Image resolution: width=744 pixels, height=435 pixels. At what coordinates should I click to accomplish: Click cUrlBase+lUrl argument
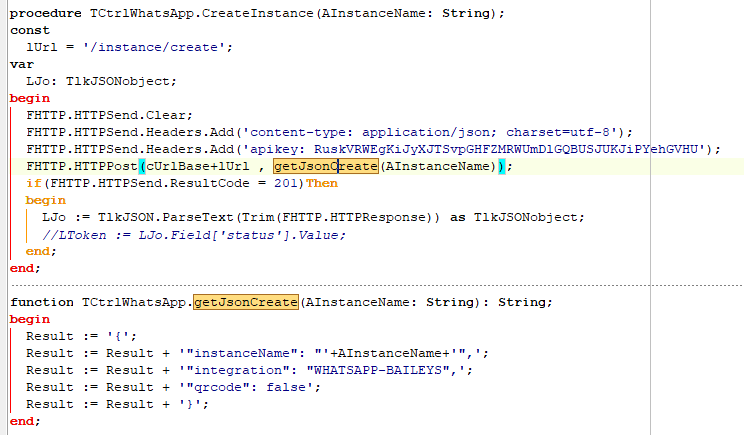pyautogui.click(x=197, y=167)
